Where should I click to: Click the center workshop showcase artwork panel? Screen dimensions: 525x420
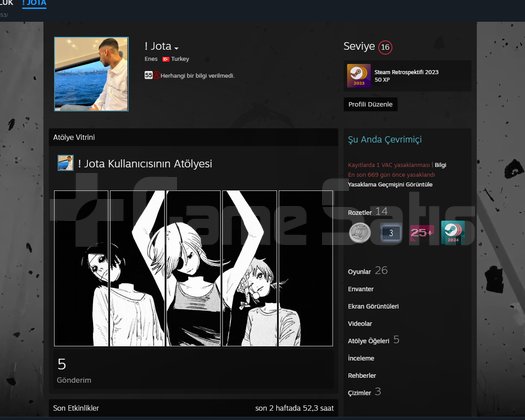[194, 268]
